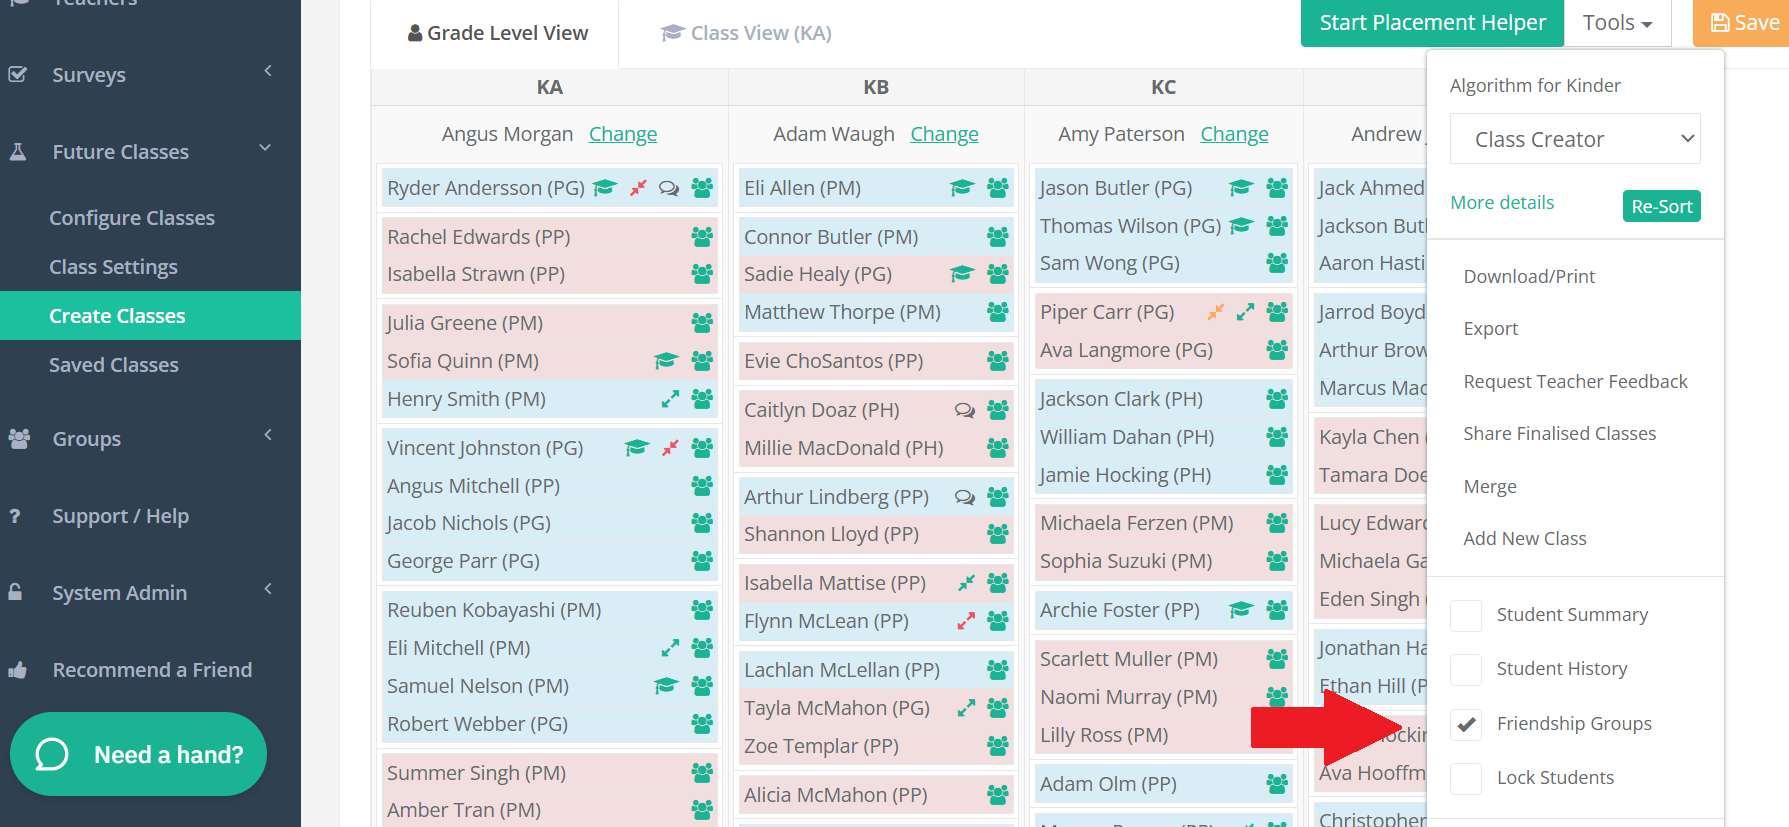
Task: Click the red arrows icon beside Flynn McLean
Action: coord(966,621)
